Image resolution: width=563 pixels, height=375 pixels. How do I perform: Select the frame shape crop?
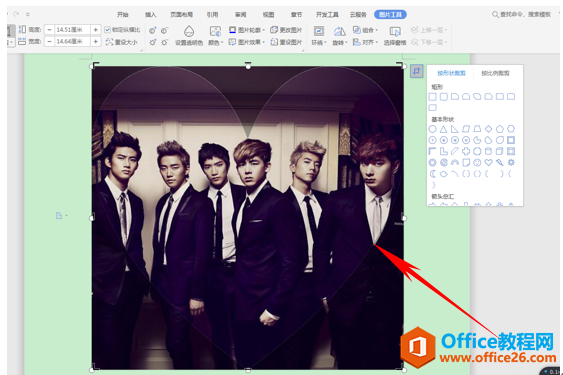coord(511,140)
